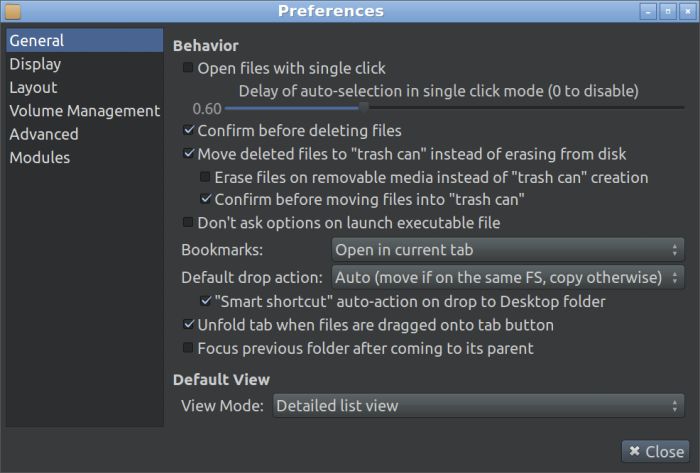Screen dimensions: 700x473
Task: Uncheck Move deleted files to trash can
Action: coord(188,155)
